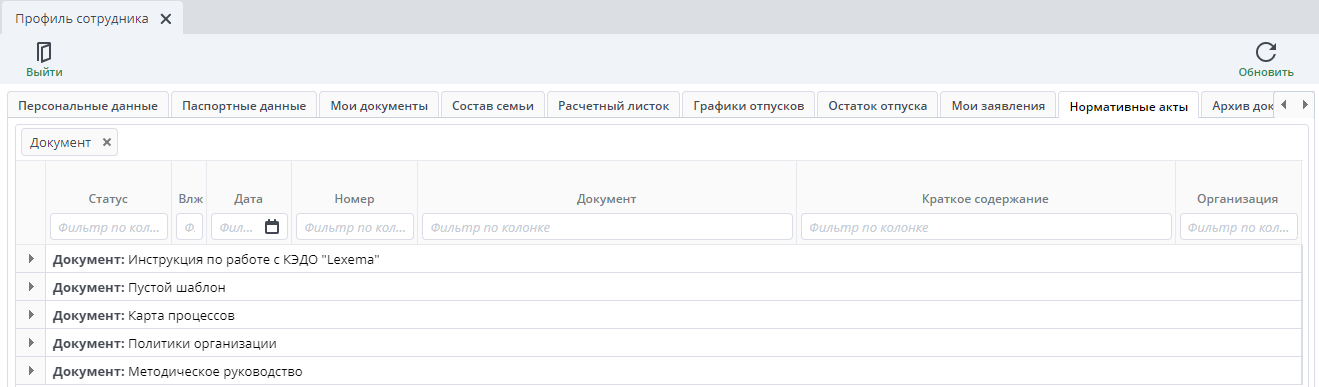Select row text Пустой шаблон
The width and height of the screenshot is (1319, 387).
(x=177, y=287)
